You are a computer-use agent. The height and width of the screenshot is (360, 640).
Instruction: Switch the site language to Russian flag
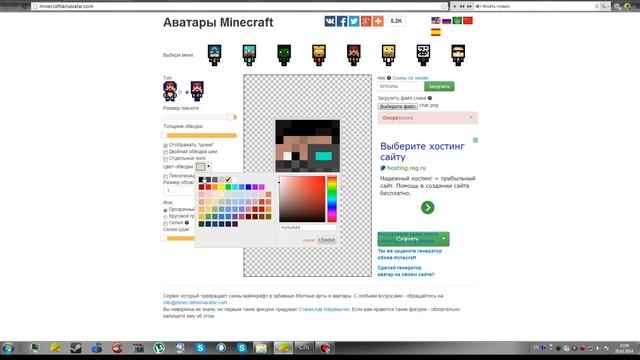[x=447, y=20]
